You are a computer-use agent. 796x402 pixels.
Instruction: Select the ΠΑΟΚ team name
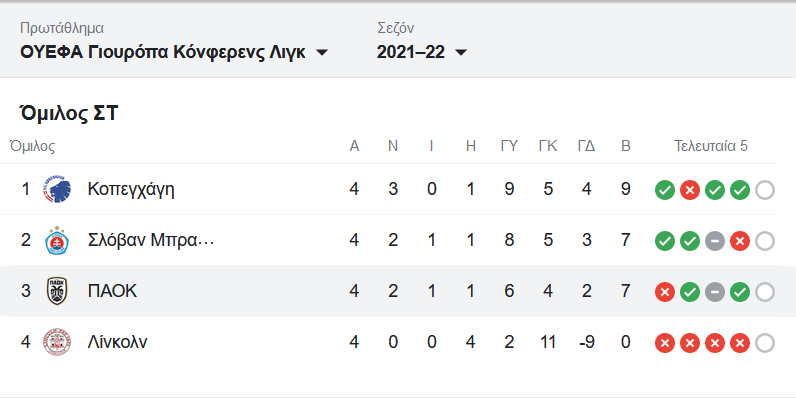[112, 292]
